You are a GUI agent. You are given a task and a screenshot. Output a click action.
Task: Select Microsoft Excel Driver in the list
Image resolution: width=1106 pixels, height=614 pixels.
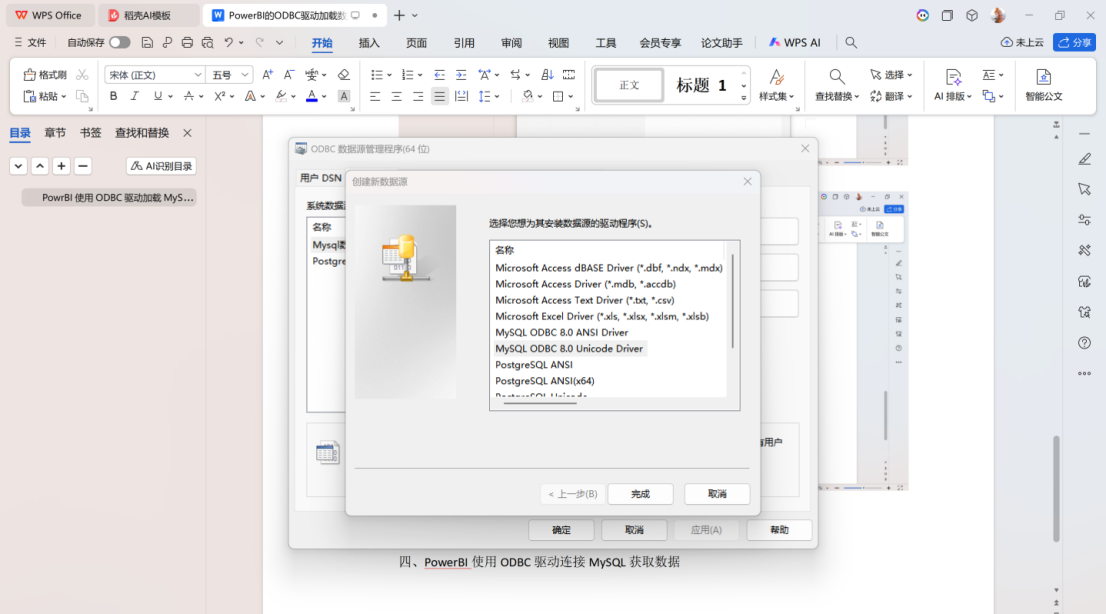pos(602,316)
